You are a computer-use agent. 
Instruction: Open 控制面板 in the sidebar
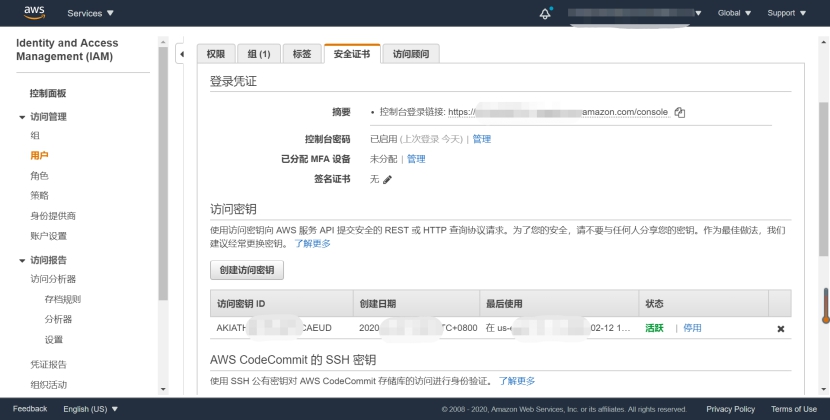[x=48, y=94]
